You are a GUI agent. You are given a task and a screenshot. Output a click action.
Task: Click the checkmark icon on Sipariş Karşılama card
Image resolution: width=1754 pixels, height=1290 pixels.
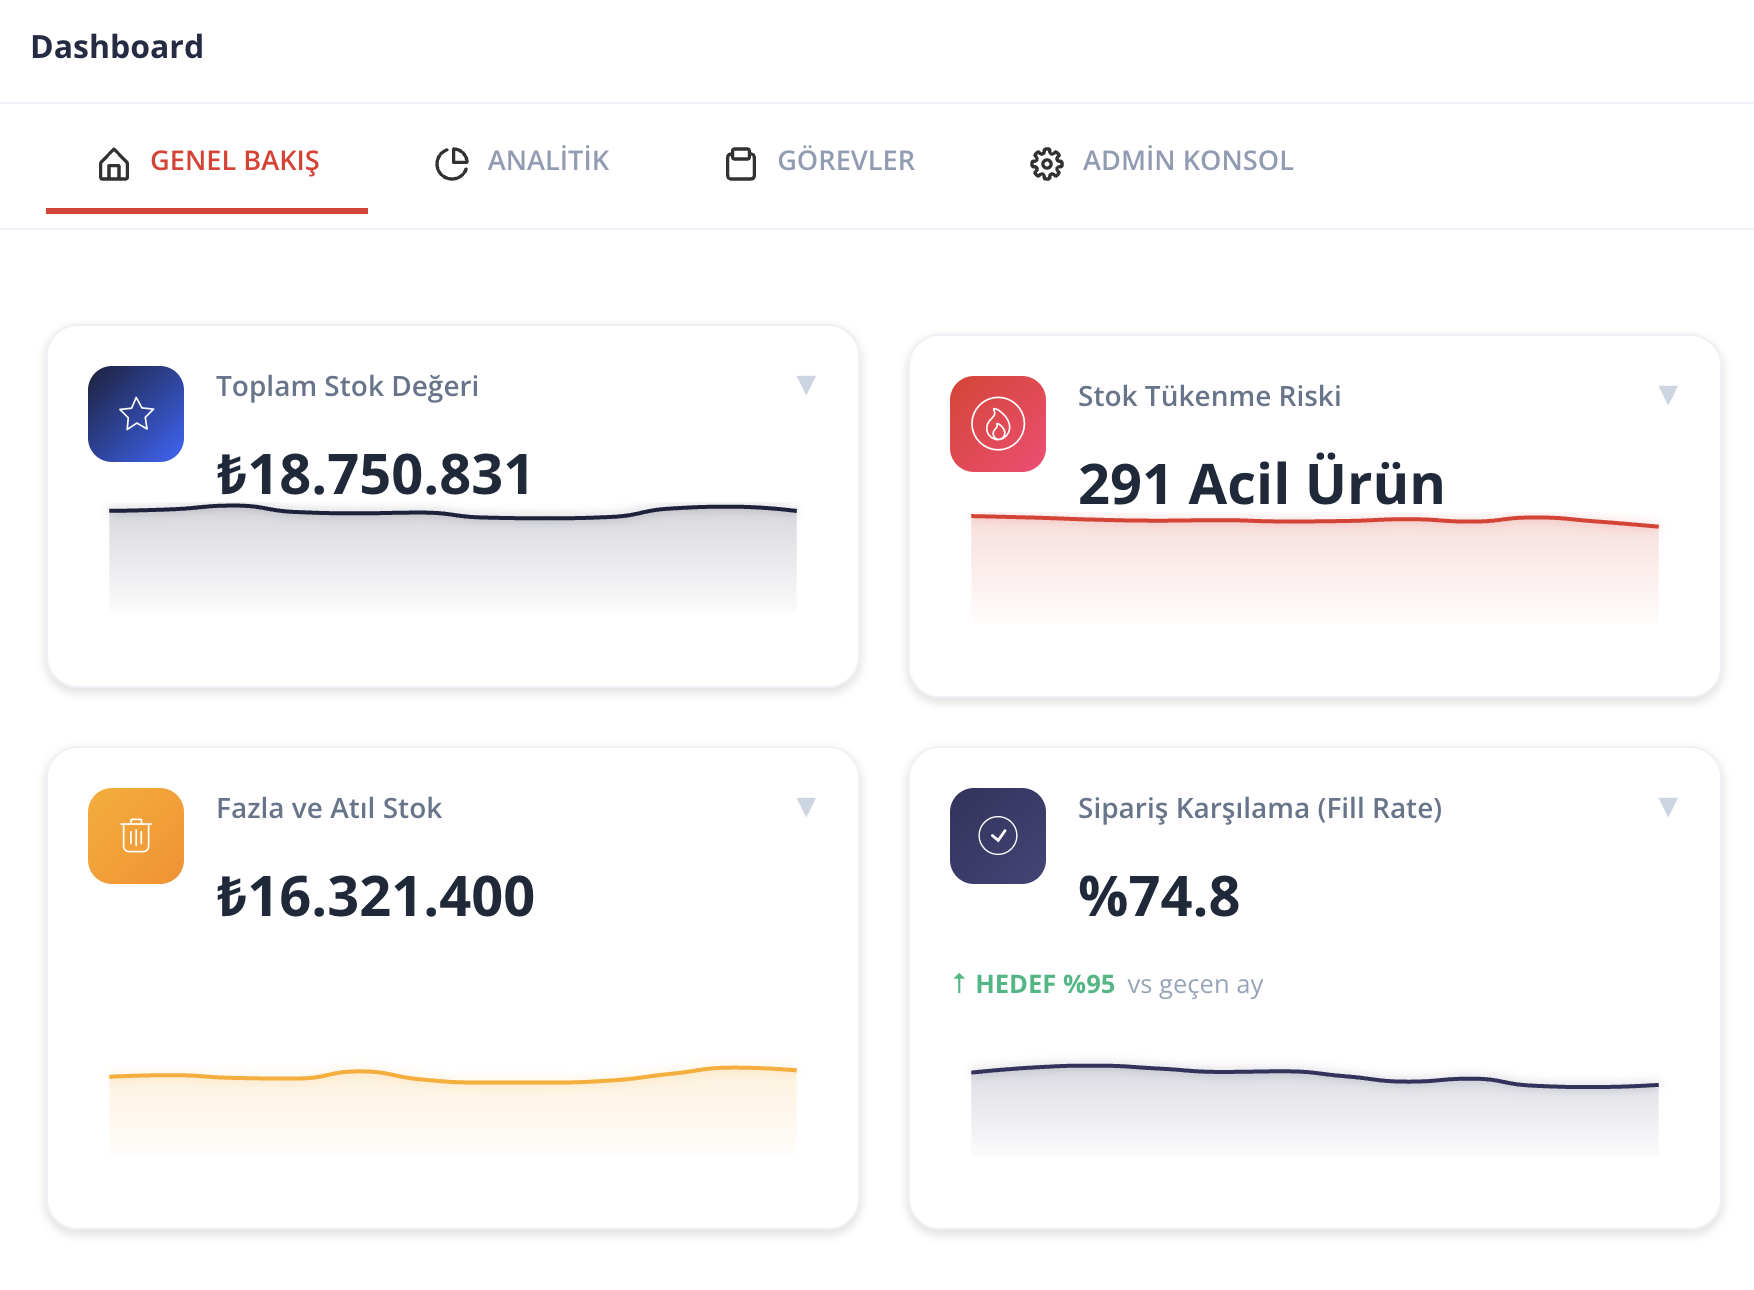click(x=997, y=836)
